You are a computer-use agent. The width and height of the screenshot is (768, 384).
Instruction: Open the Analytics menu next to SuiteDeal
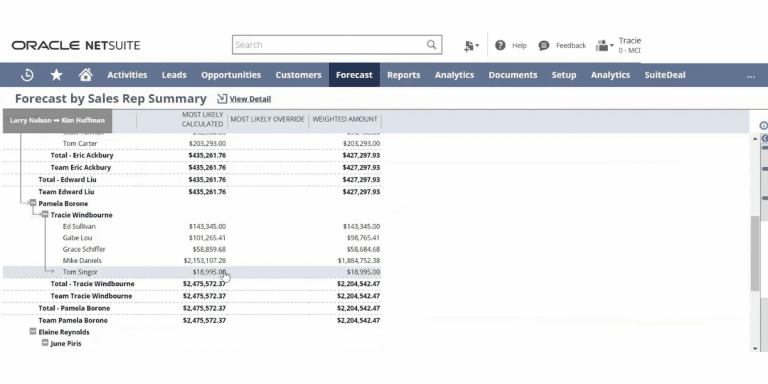click(x=610, y=75)
